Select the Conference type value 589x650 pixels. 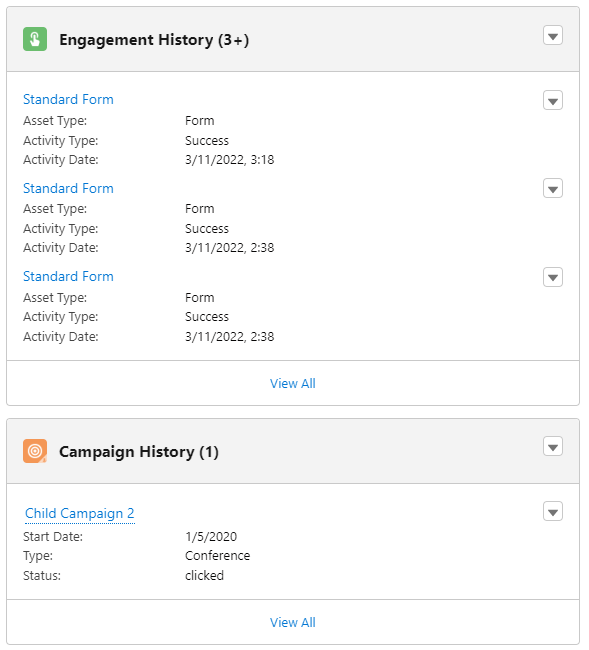[218, 556]
